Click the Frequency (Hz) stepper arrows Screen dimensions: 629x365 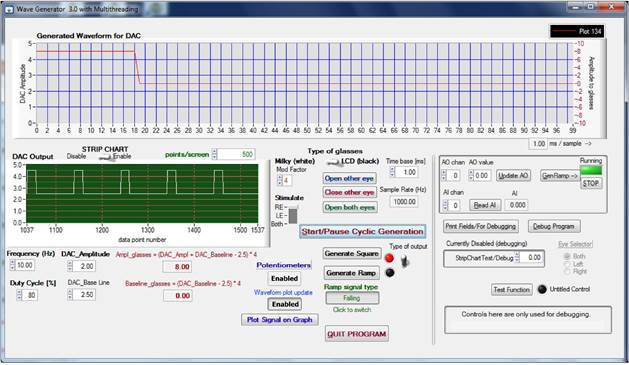(x=12, y=265)
